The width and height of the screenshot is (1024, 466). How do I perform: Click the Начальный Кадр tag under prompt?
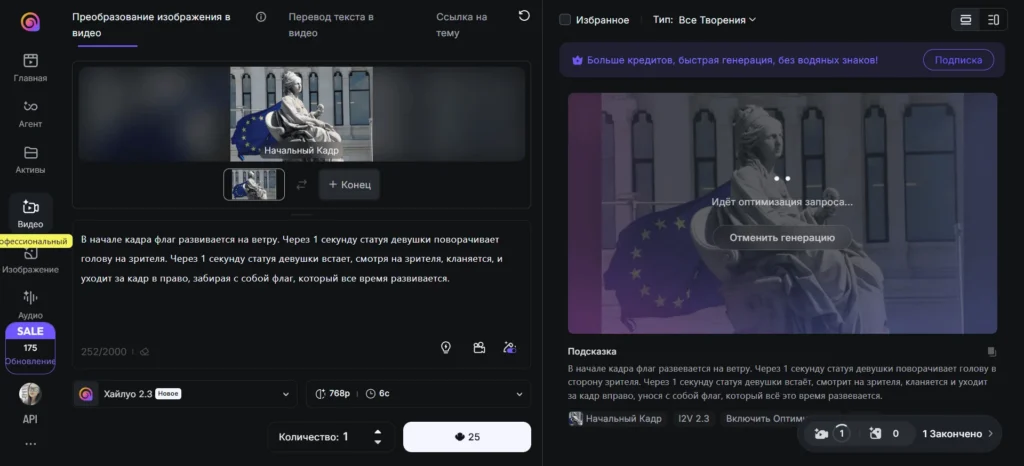click(615, 418)
